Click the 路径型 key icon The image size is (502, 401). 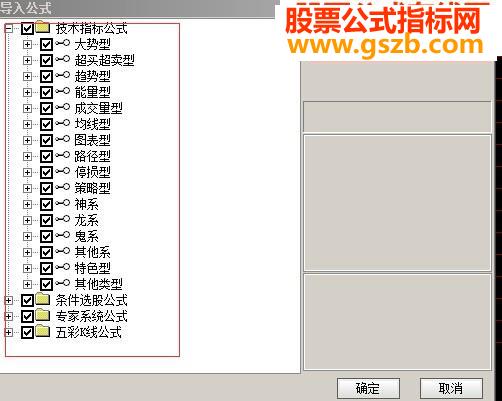point(63,156)
